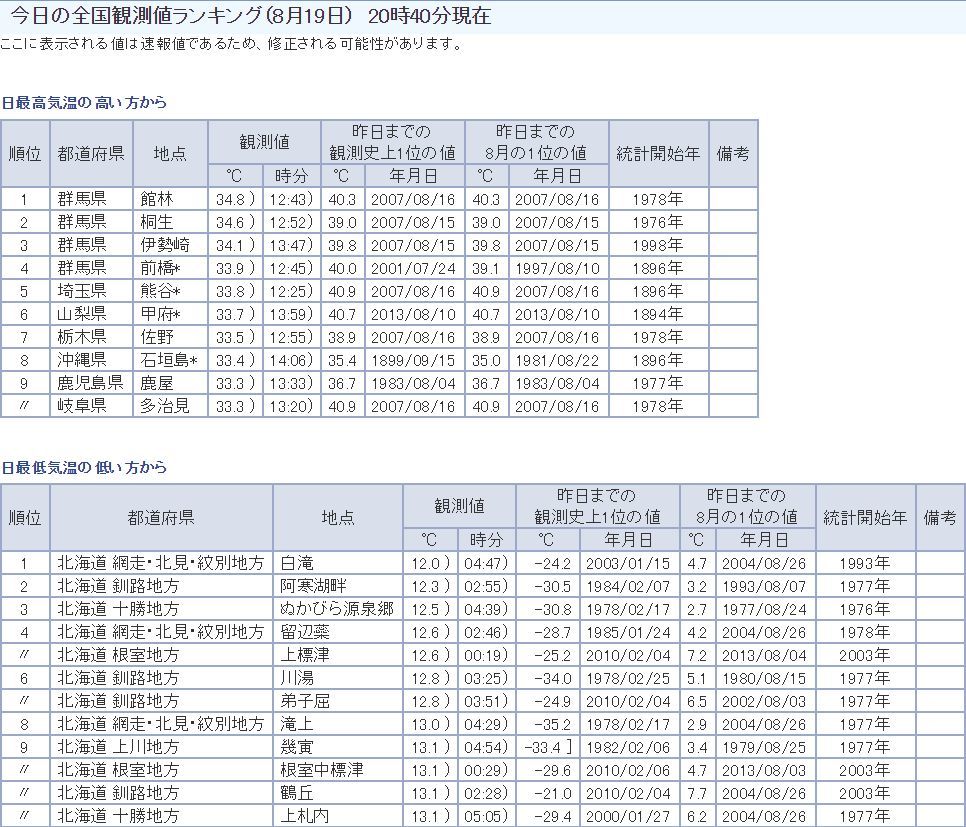The width and height of the screenshot is (966, 827).
Task: Click the 日最低気温の 低い方から heading
Action: click(84, 467)
